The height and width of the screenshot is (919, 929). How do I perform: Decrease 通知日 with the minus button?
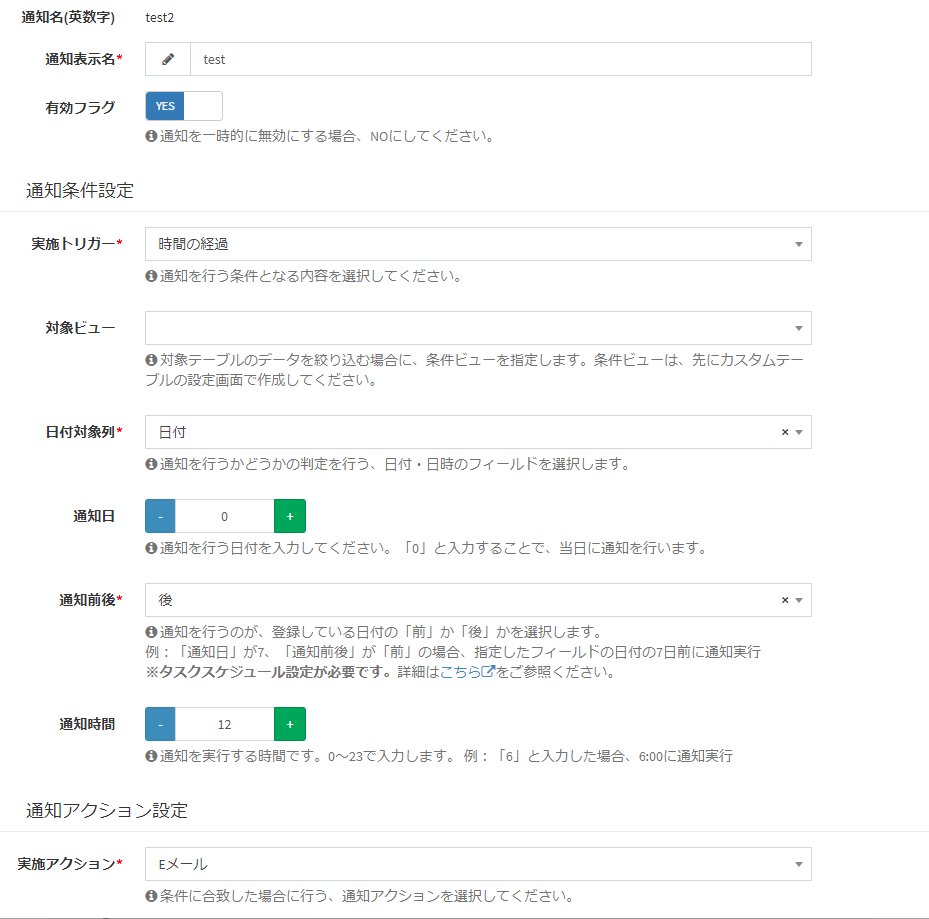point(160,516)
